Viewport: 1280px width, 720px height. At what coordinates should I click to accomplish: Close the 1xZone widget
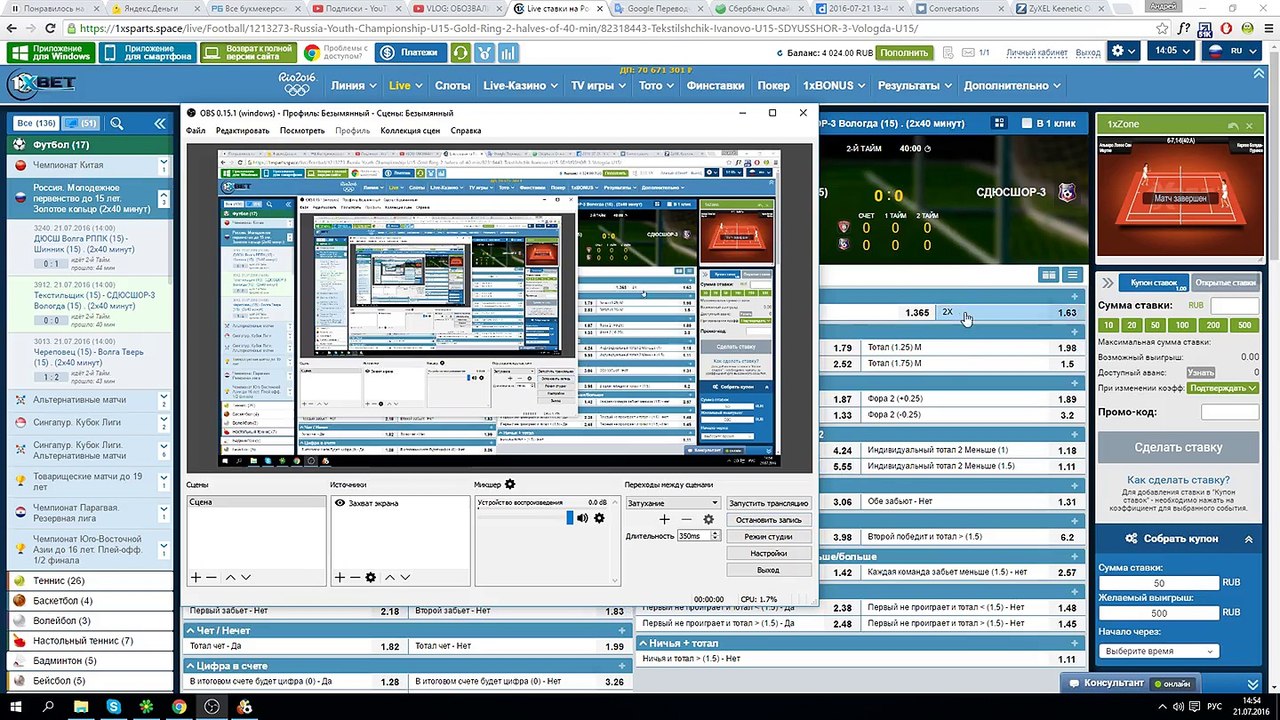coord(1250,124)
